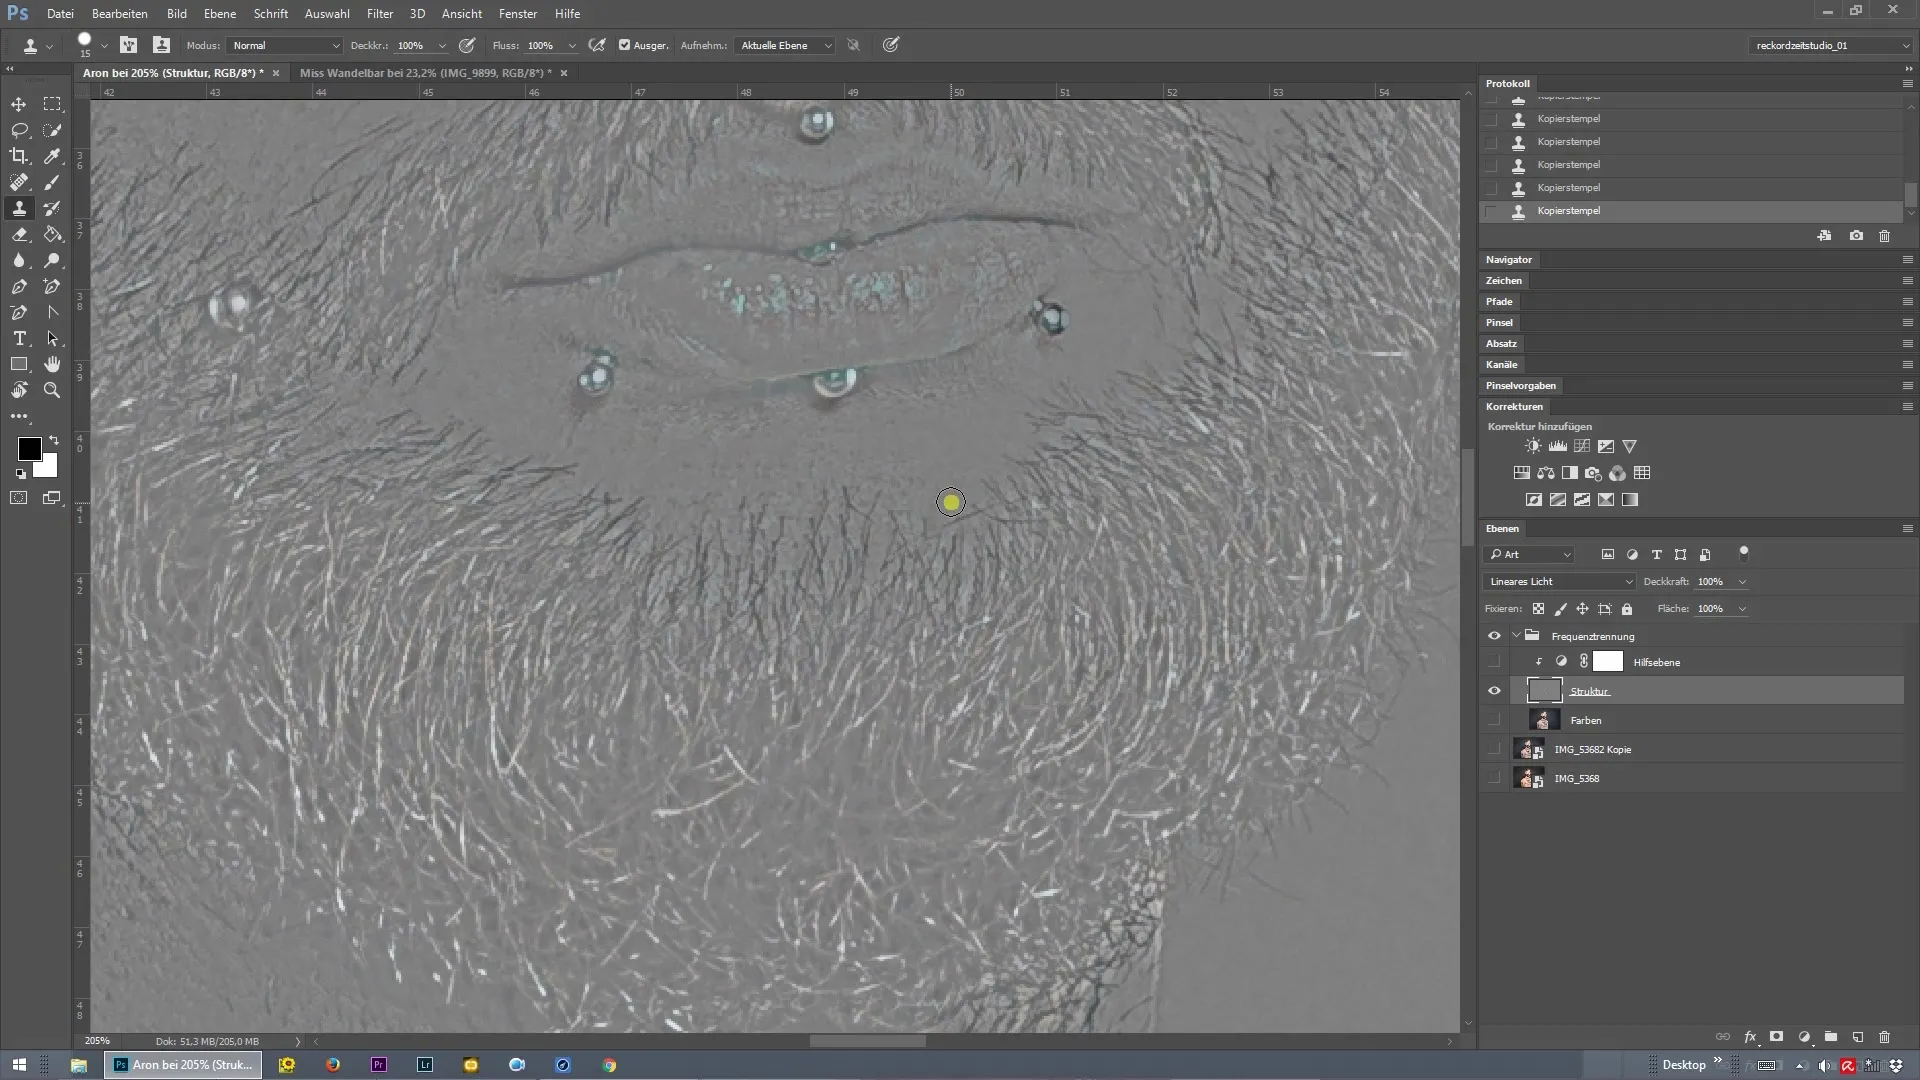Select the Crop tool
Screen dimensions: 1920x1080
(19, 156)
